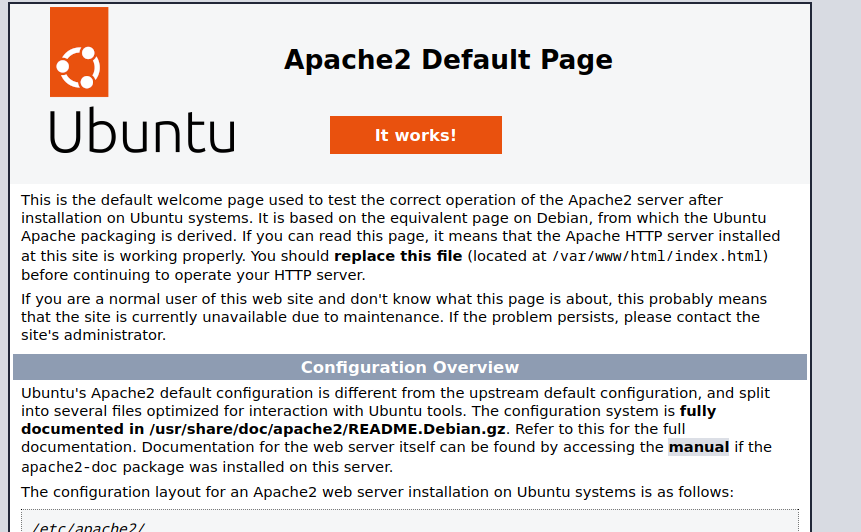Select the "Configuration Overview" section header
861x532 pixels.
[x=409, y=367]
